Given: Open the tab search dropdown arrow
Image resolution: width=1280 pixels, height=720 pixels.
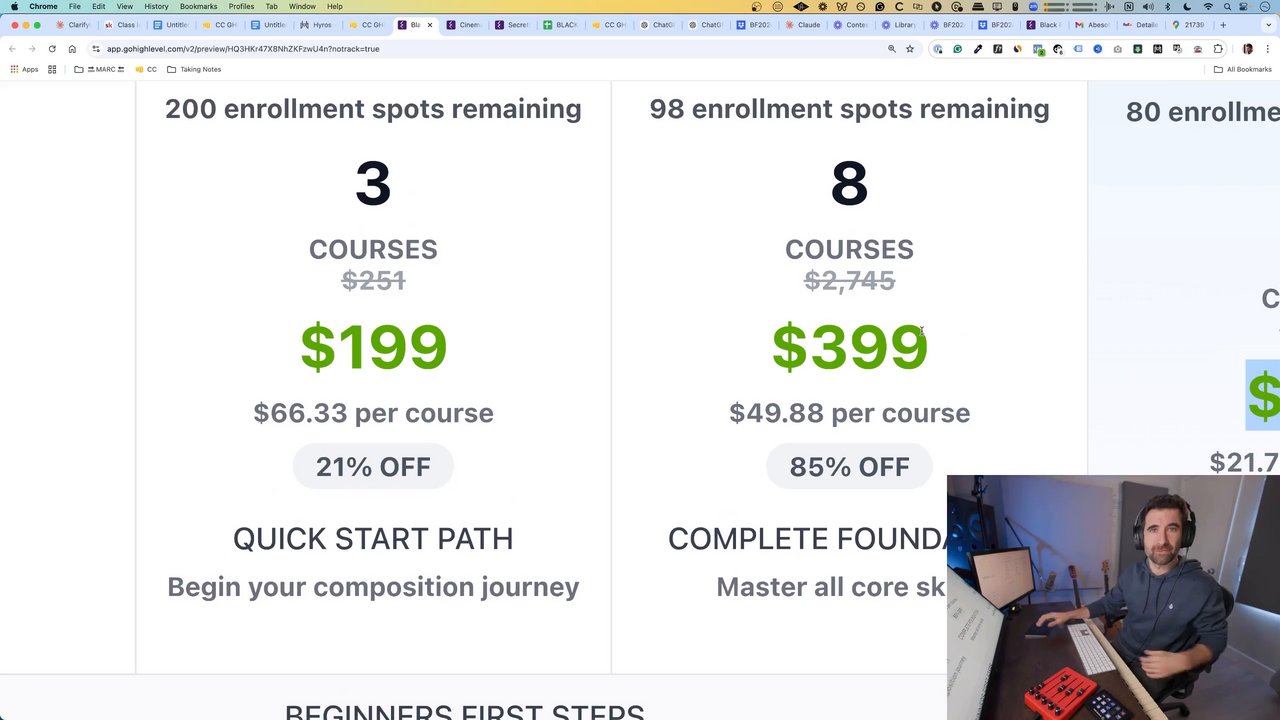Looking at the screenshot, I should click(x=1267, y=25).
